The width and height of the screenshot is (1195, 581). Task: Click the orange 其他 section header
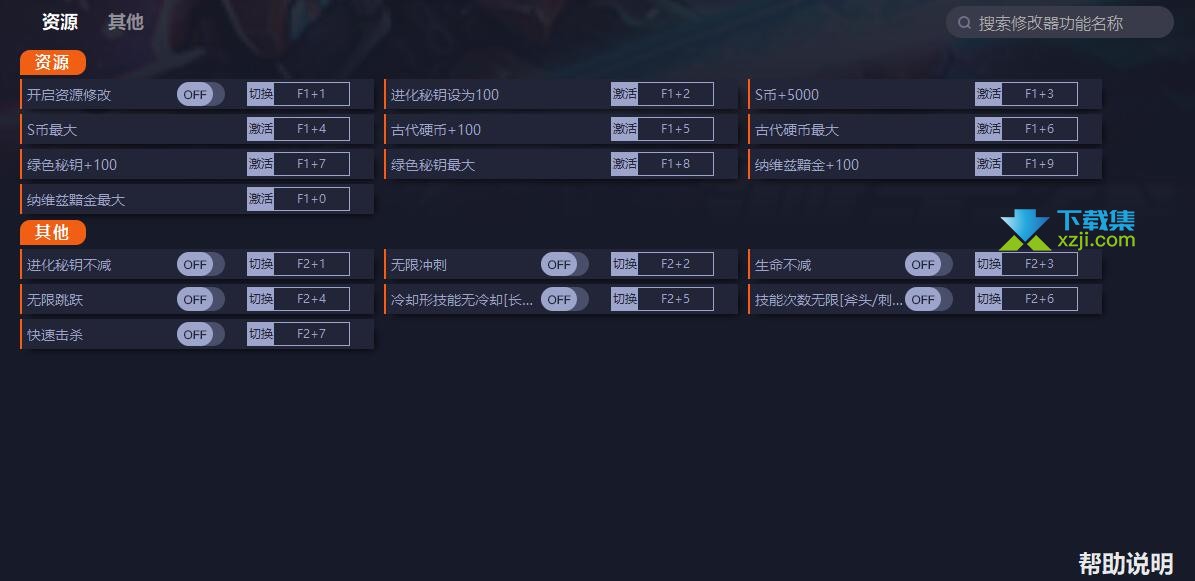click(x=53, y=233)
